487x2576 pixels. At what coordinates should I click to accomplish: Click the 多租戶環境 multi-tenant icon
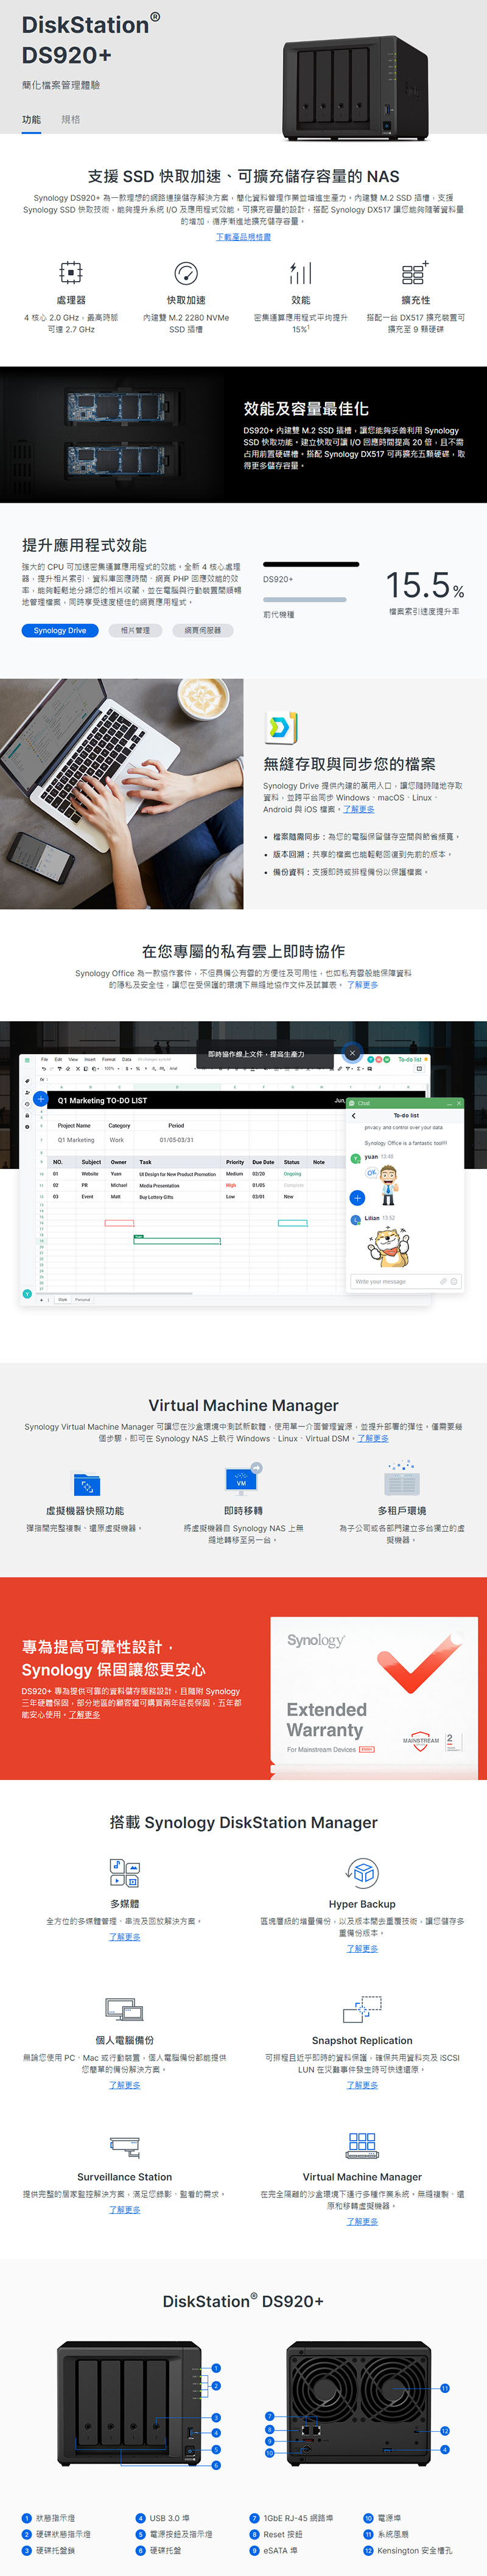tap(402, 1478)
